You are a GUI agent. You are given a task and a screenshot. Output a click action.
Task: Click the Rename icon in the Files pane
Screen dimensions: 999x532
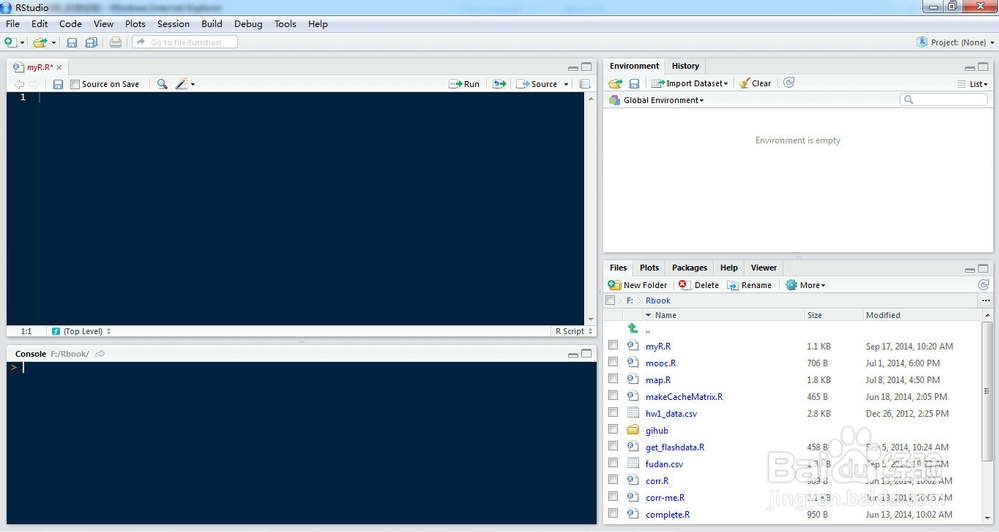[x=733, y=285]
